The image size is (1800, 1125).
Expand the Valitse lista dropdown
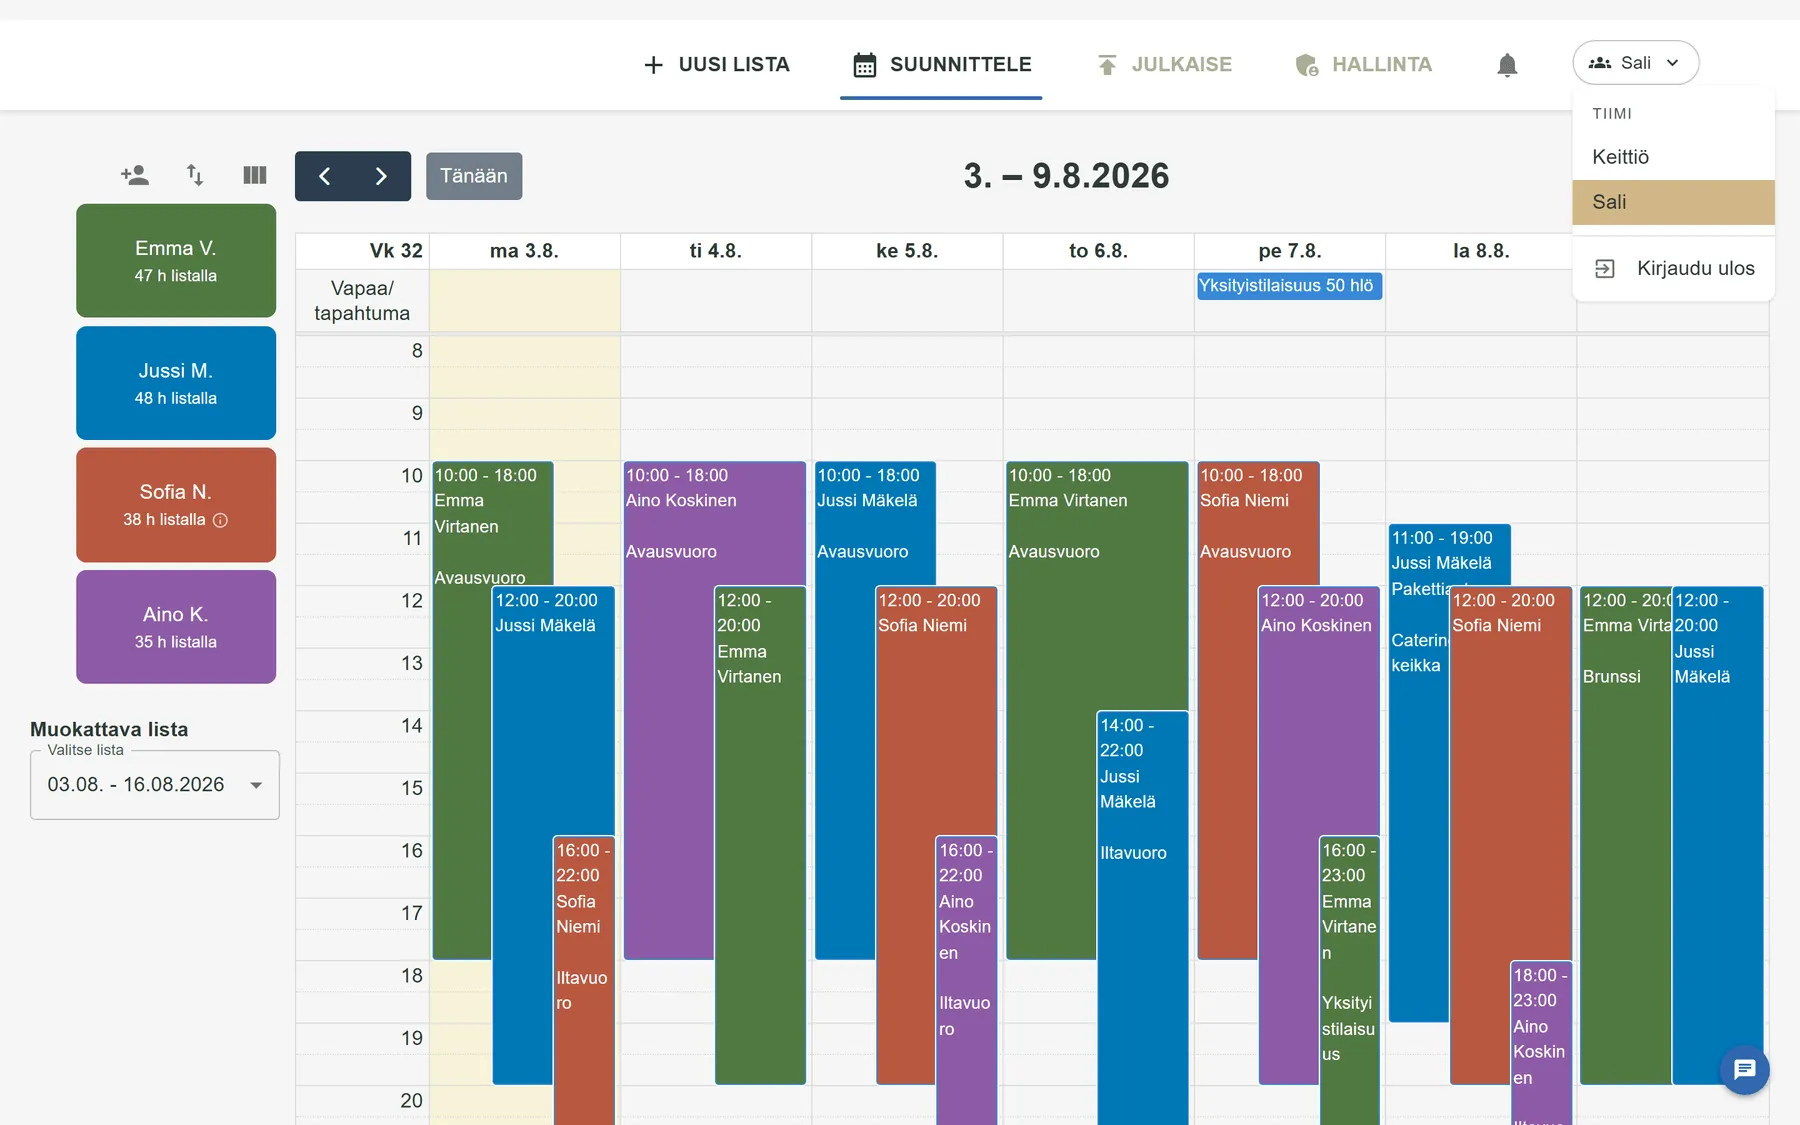click(x=155, y=785)
